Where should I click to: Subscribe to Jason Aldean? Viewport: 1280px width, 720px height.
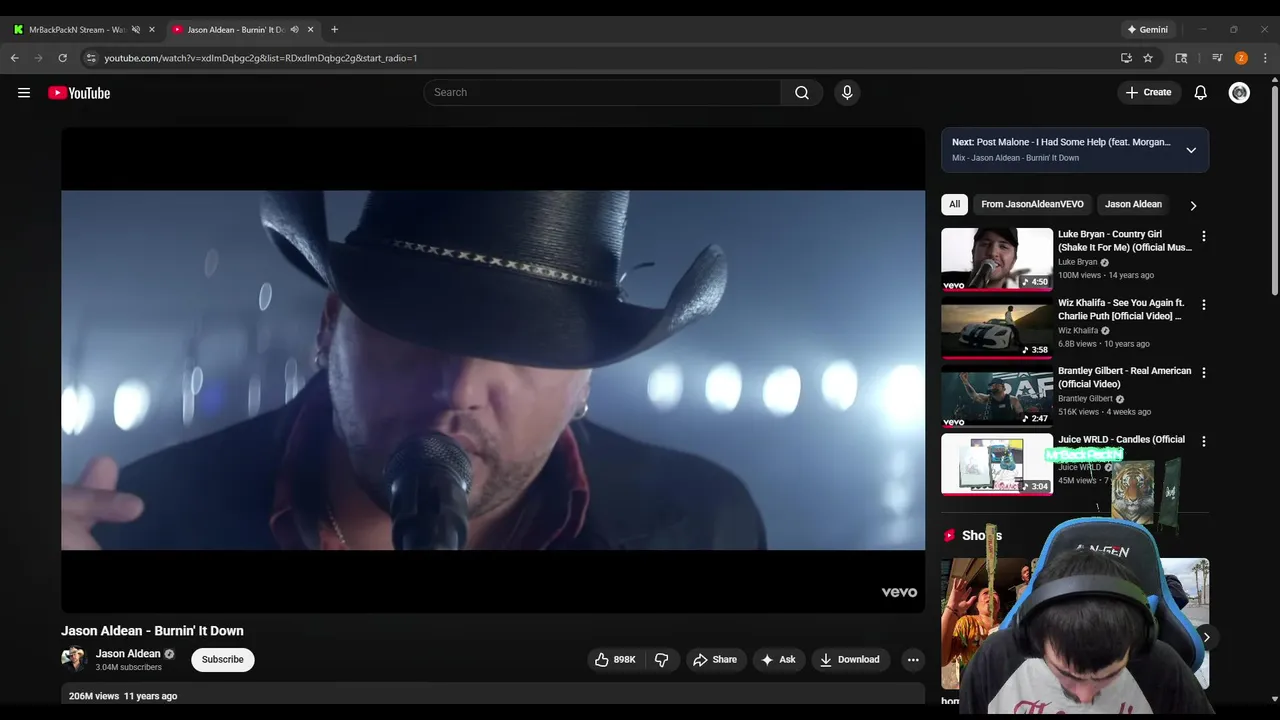(223, 660)
